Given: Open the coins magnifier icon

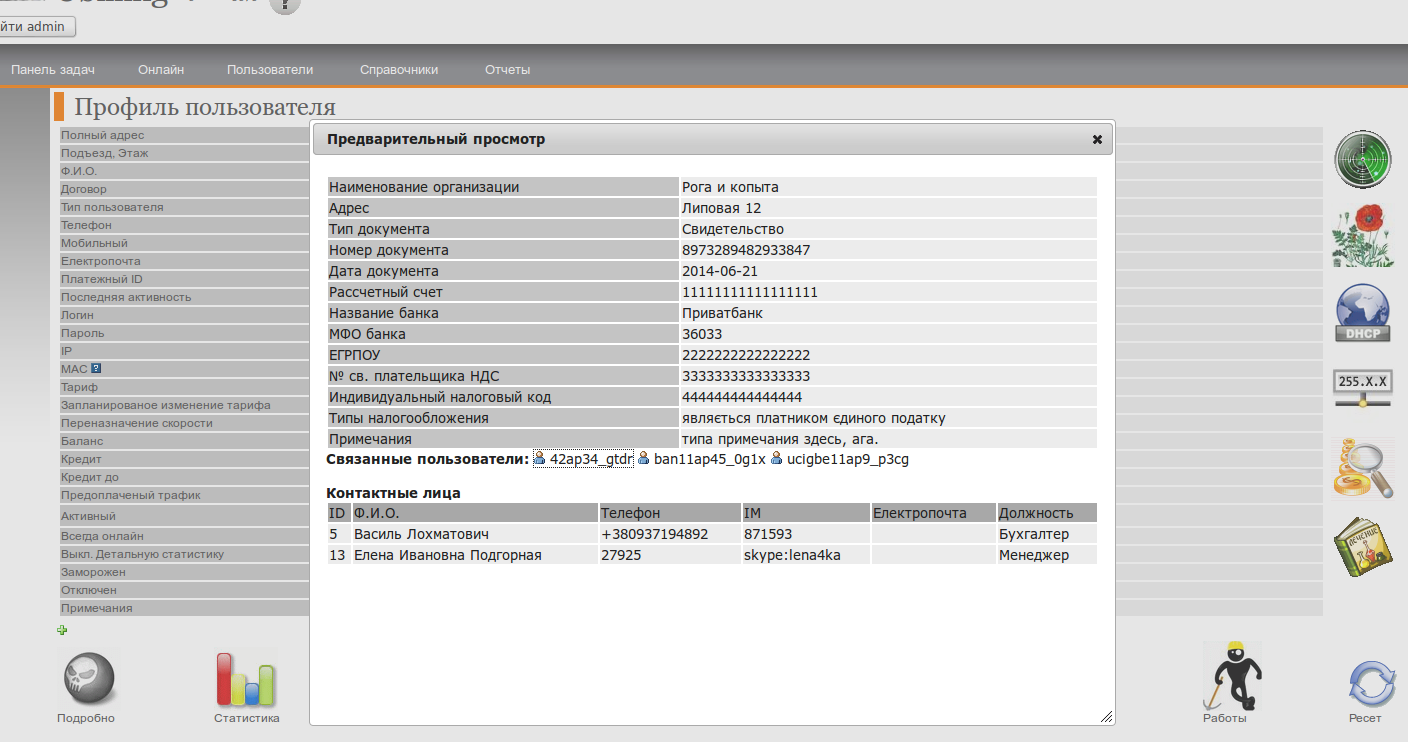Looking at the screenshot, I should 1362,467.
